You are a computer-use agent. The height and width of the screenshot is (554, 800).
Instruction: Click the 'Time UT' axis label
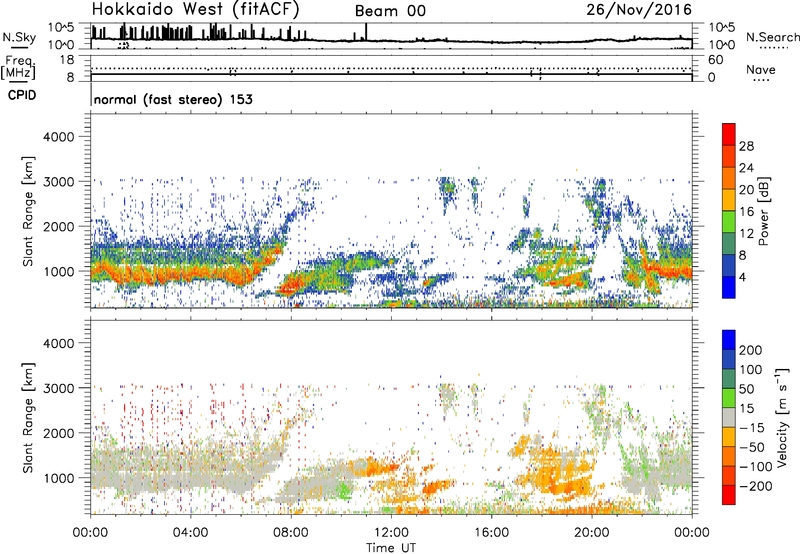point(391,548)
